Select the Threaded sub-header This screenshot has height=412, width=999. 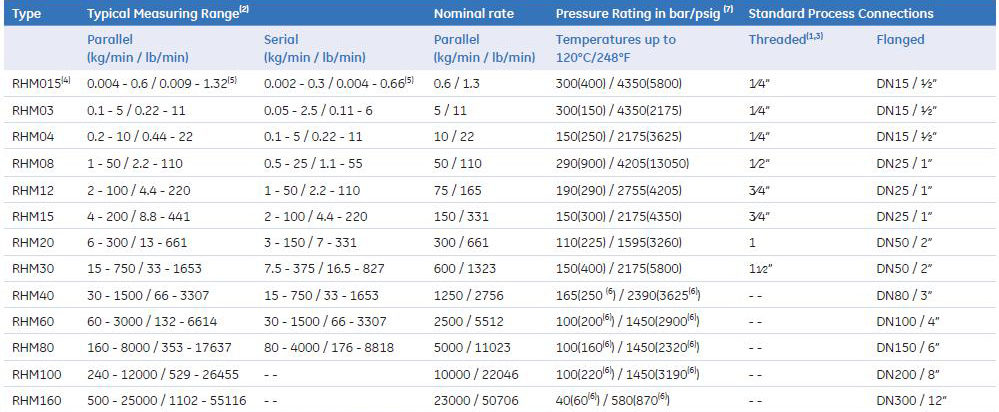tap(777, 40)
